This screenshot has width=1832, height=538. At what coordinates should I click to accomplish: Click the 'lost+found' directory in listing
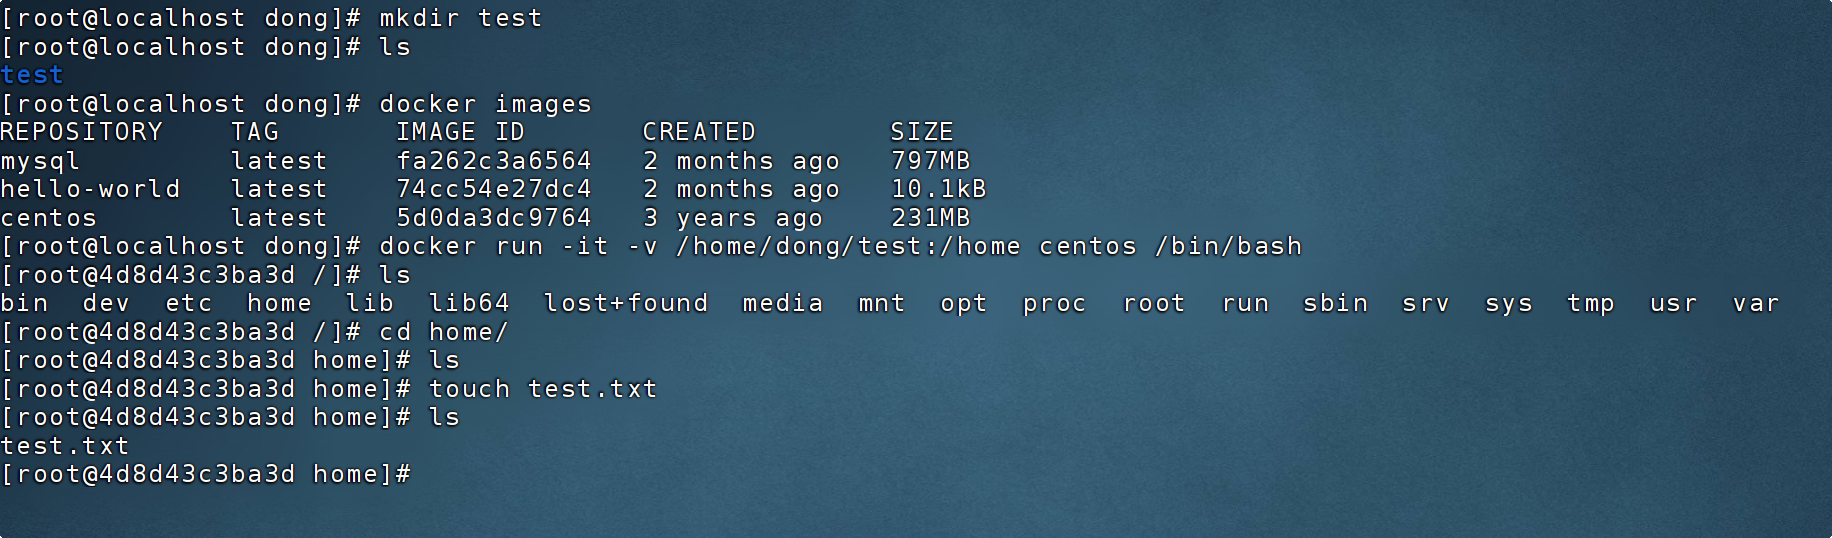[x=625, y=303]
